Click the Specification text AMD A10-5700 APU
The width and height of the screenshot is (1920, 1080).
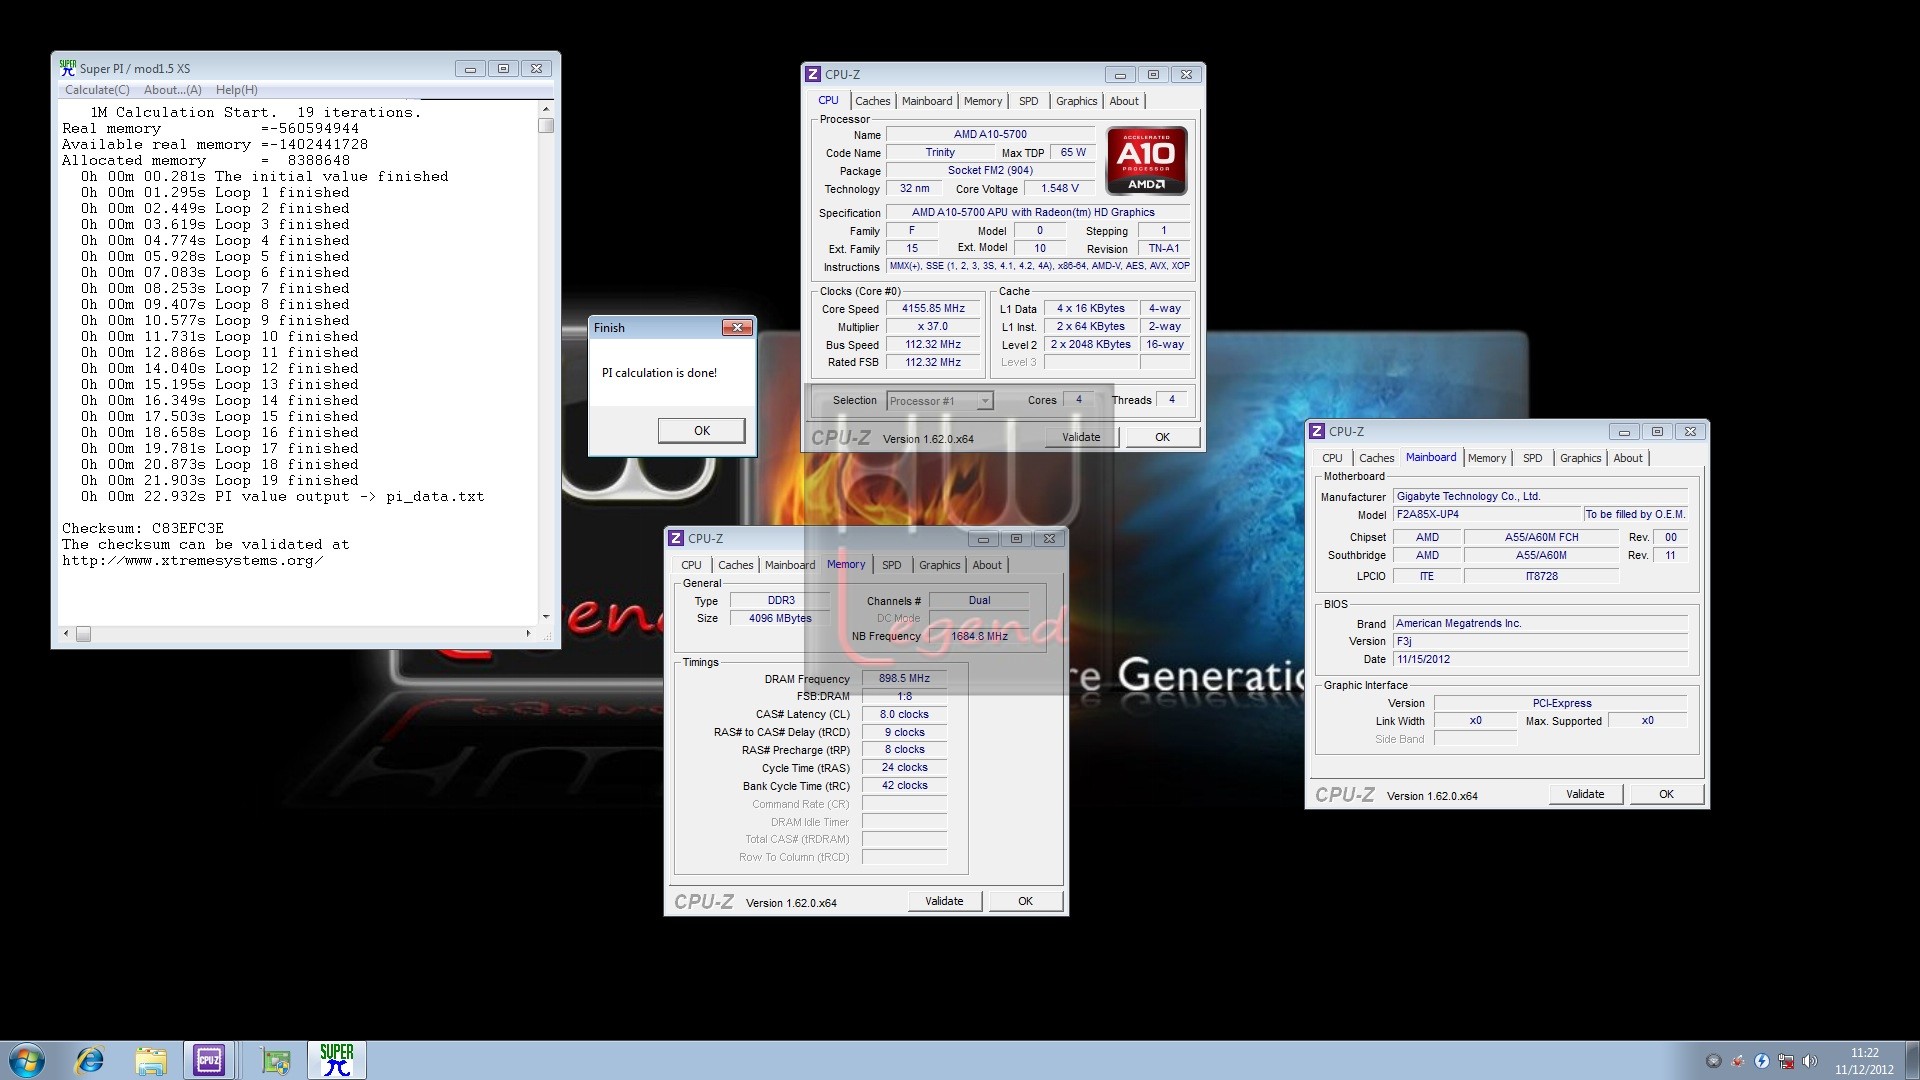tap(1038, 212)
